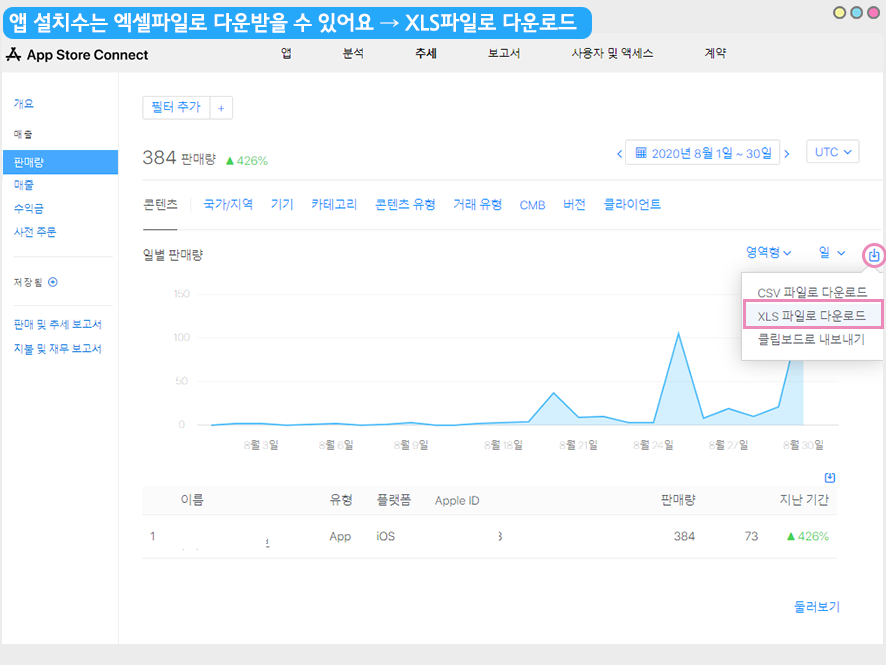Click the 분석 top navigation item

[x=353, y=54]
